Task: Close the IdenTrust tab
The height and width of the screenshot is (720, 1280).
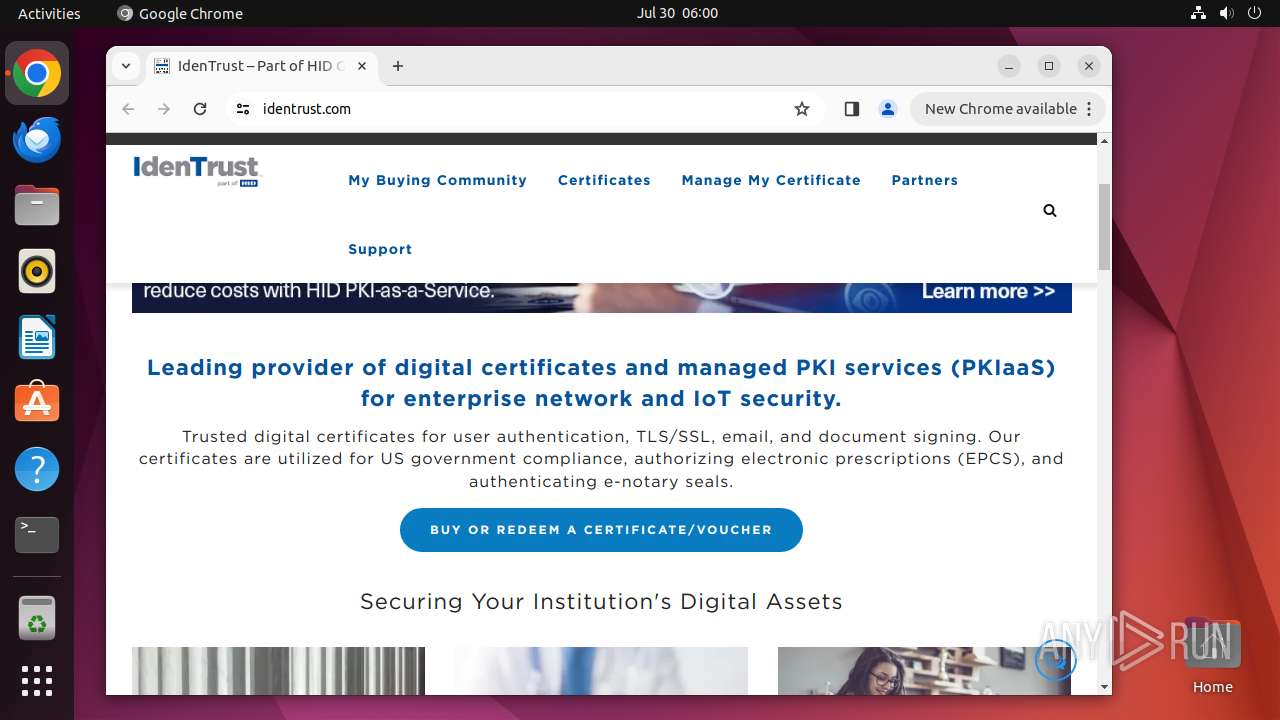Action: tap(362, 66)
